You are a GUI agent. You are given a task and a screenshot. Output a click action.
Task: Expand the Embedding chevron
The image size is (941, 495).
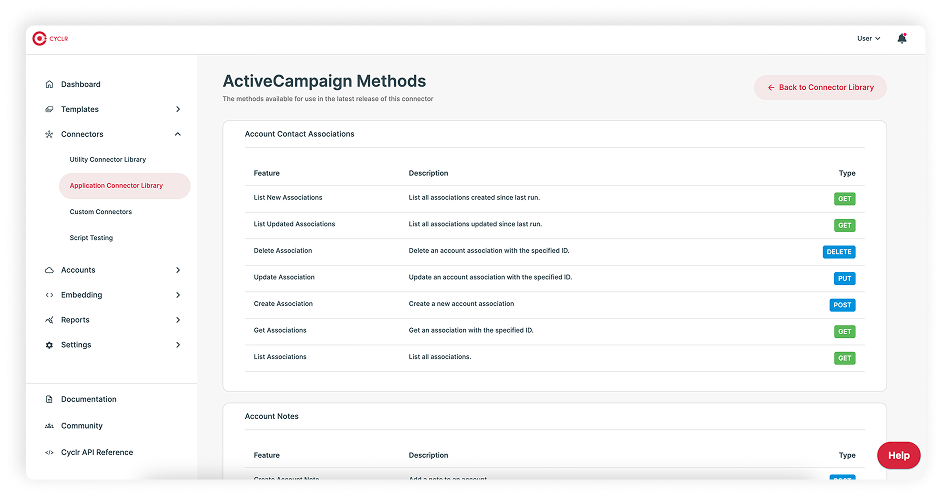point(178,295)
